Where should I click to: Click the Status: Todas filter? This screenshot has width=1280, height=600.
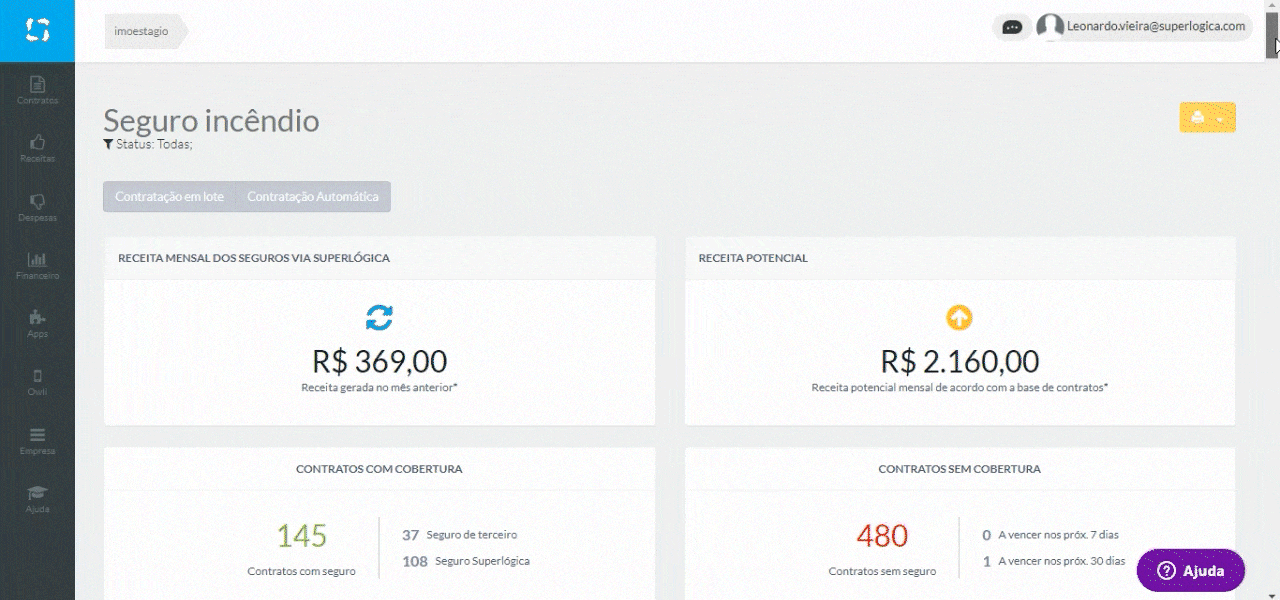(148, 144)
